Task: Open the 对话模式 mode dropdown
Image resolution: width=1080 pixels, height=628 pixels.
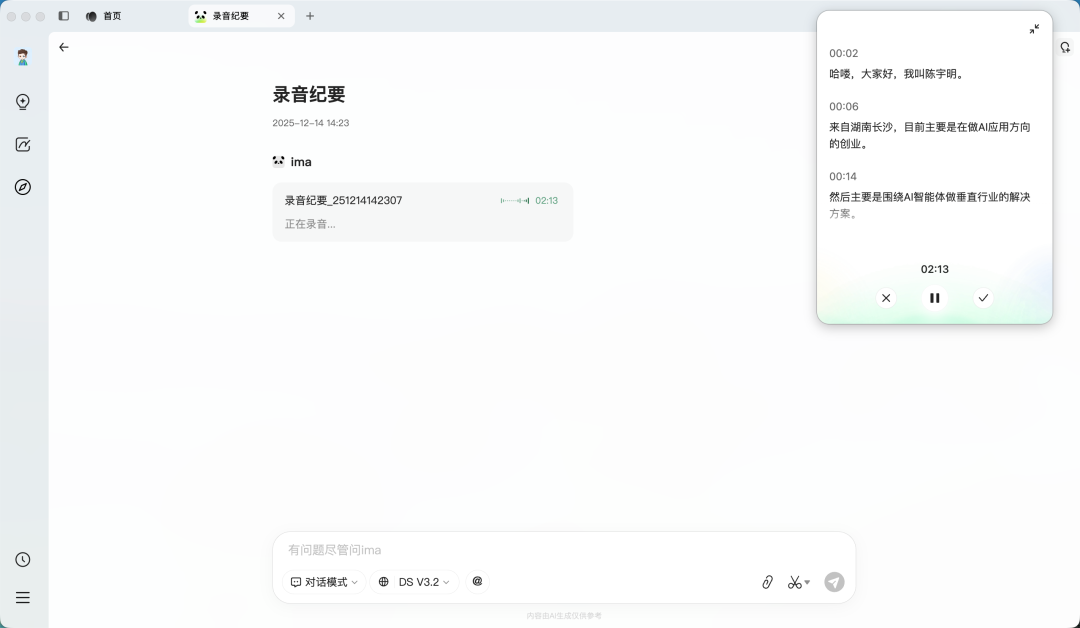Action: pyautogui.click(x=322, y=581)
